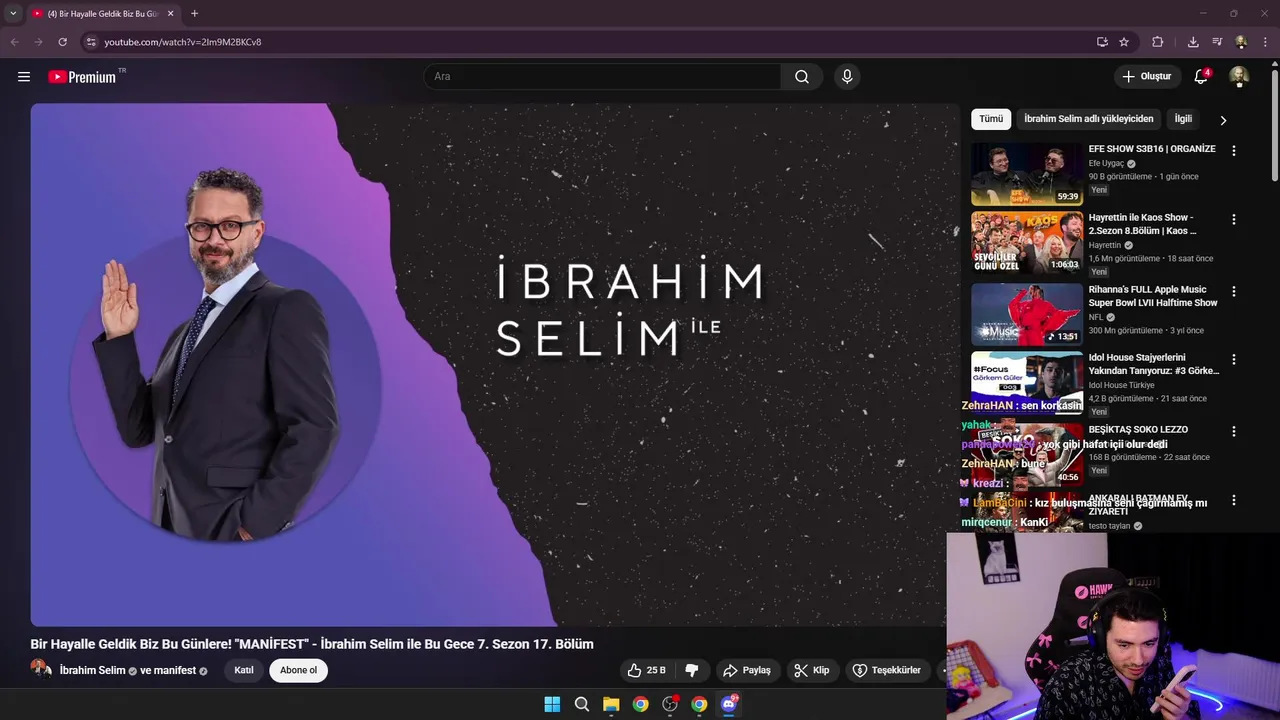Start voice search with microphone icon
Screen dimensions: 1280x720
[x=847, y=77]
